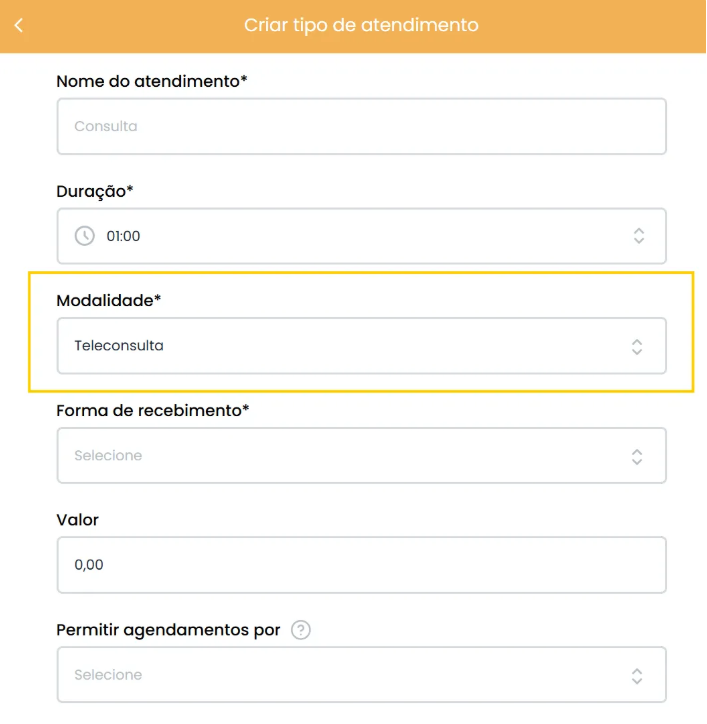Screen dimensions: 707x724
Task: Focus the Nome do atendimento Consulta field
Action: point(362,126)
